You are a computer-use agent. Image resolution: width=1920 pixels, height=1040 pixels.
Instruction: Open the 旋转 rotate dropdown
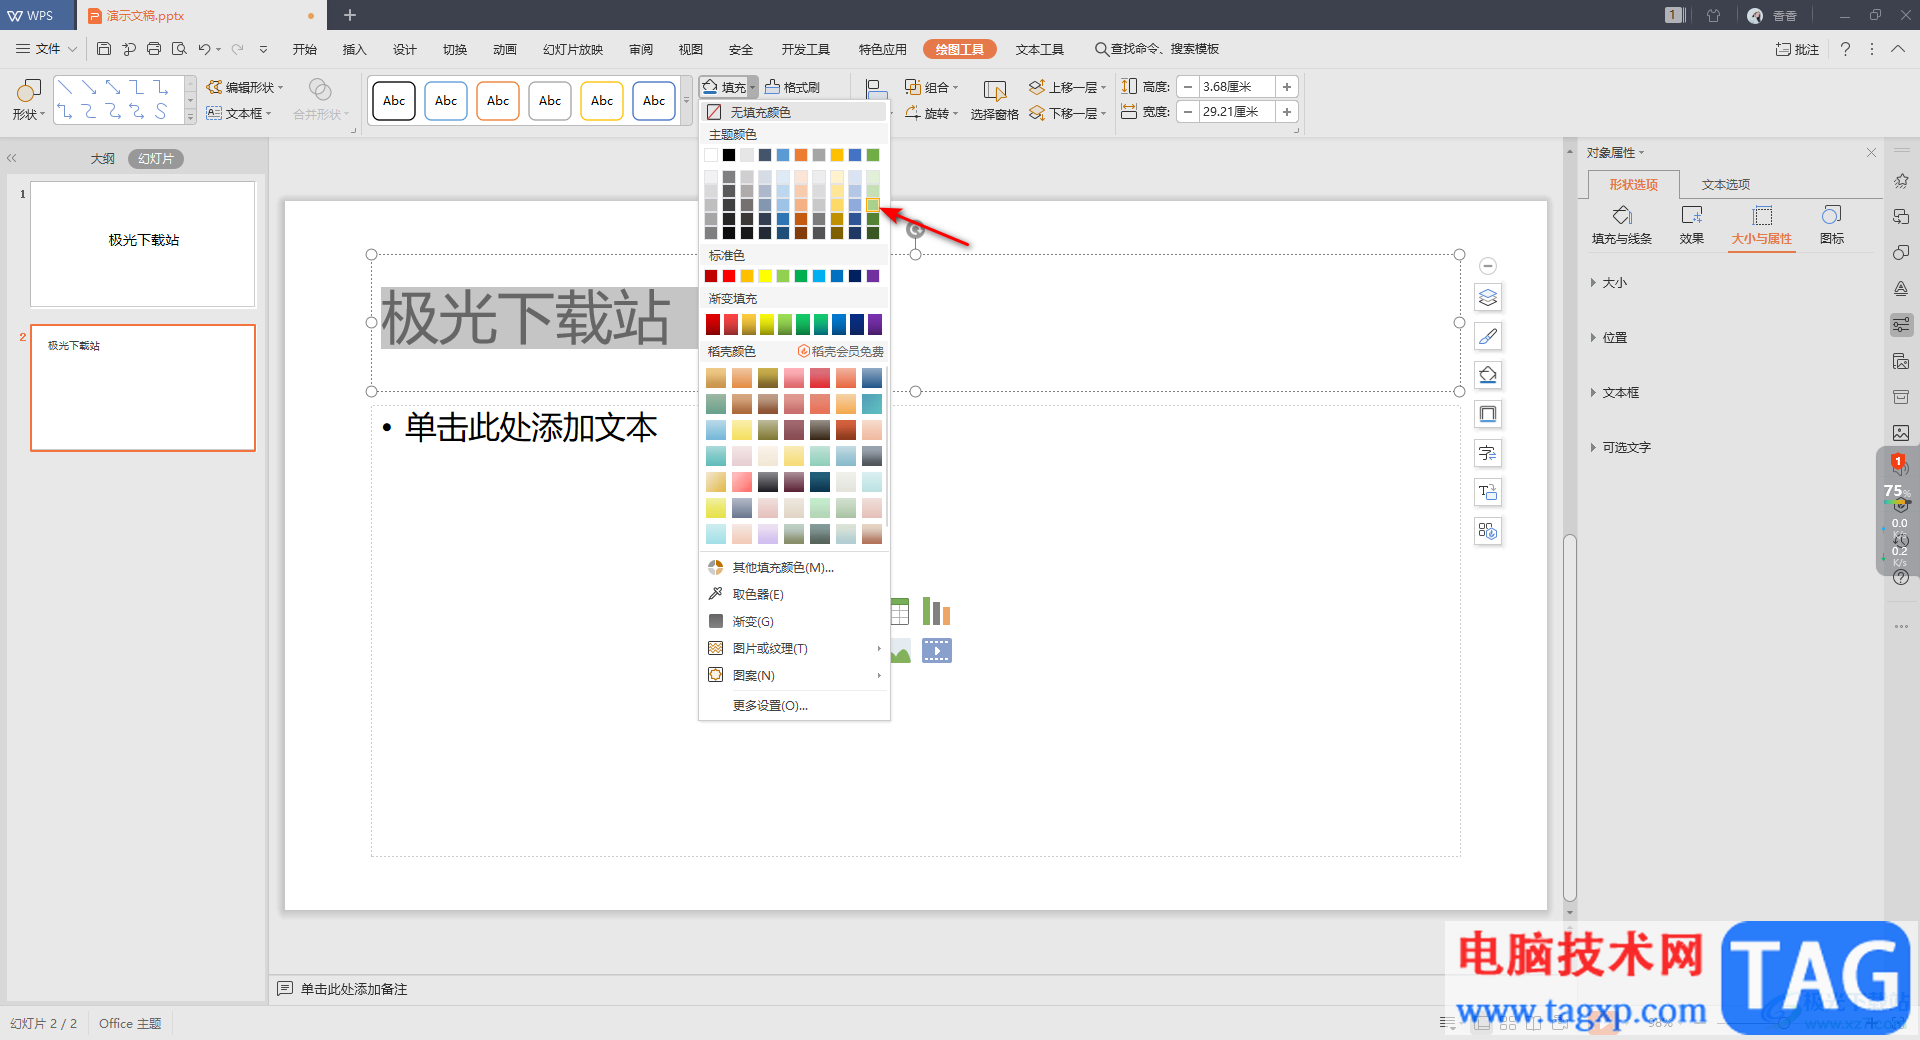coord(931,113)
